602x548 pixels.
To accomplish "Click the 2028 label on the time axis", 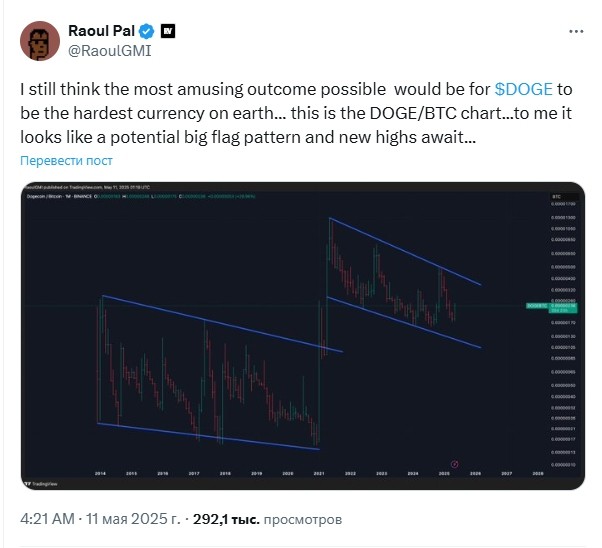I will coord(538,471).
